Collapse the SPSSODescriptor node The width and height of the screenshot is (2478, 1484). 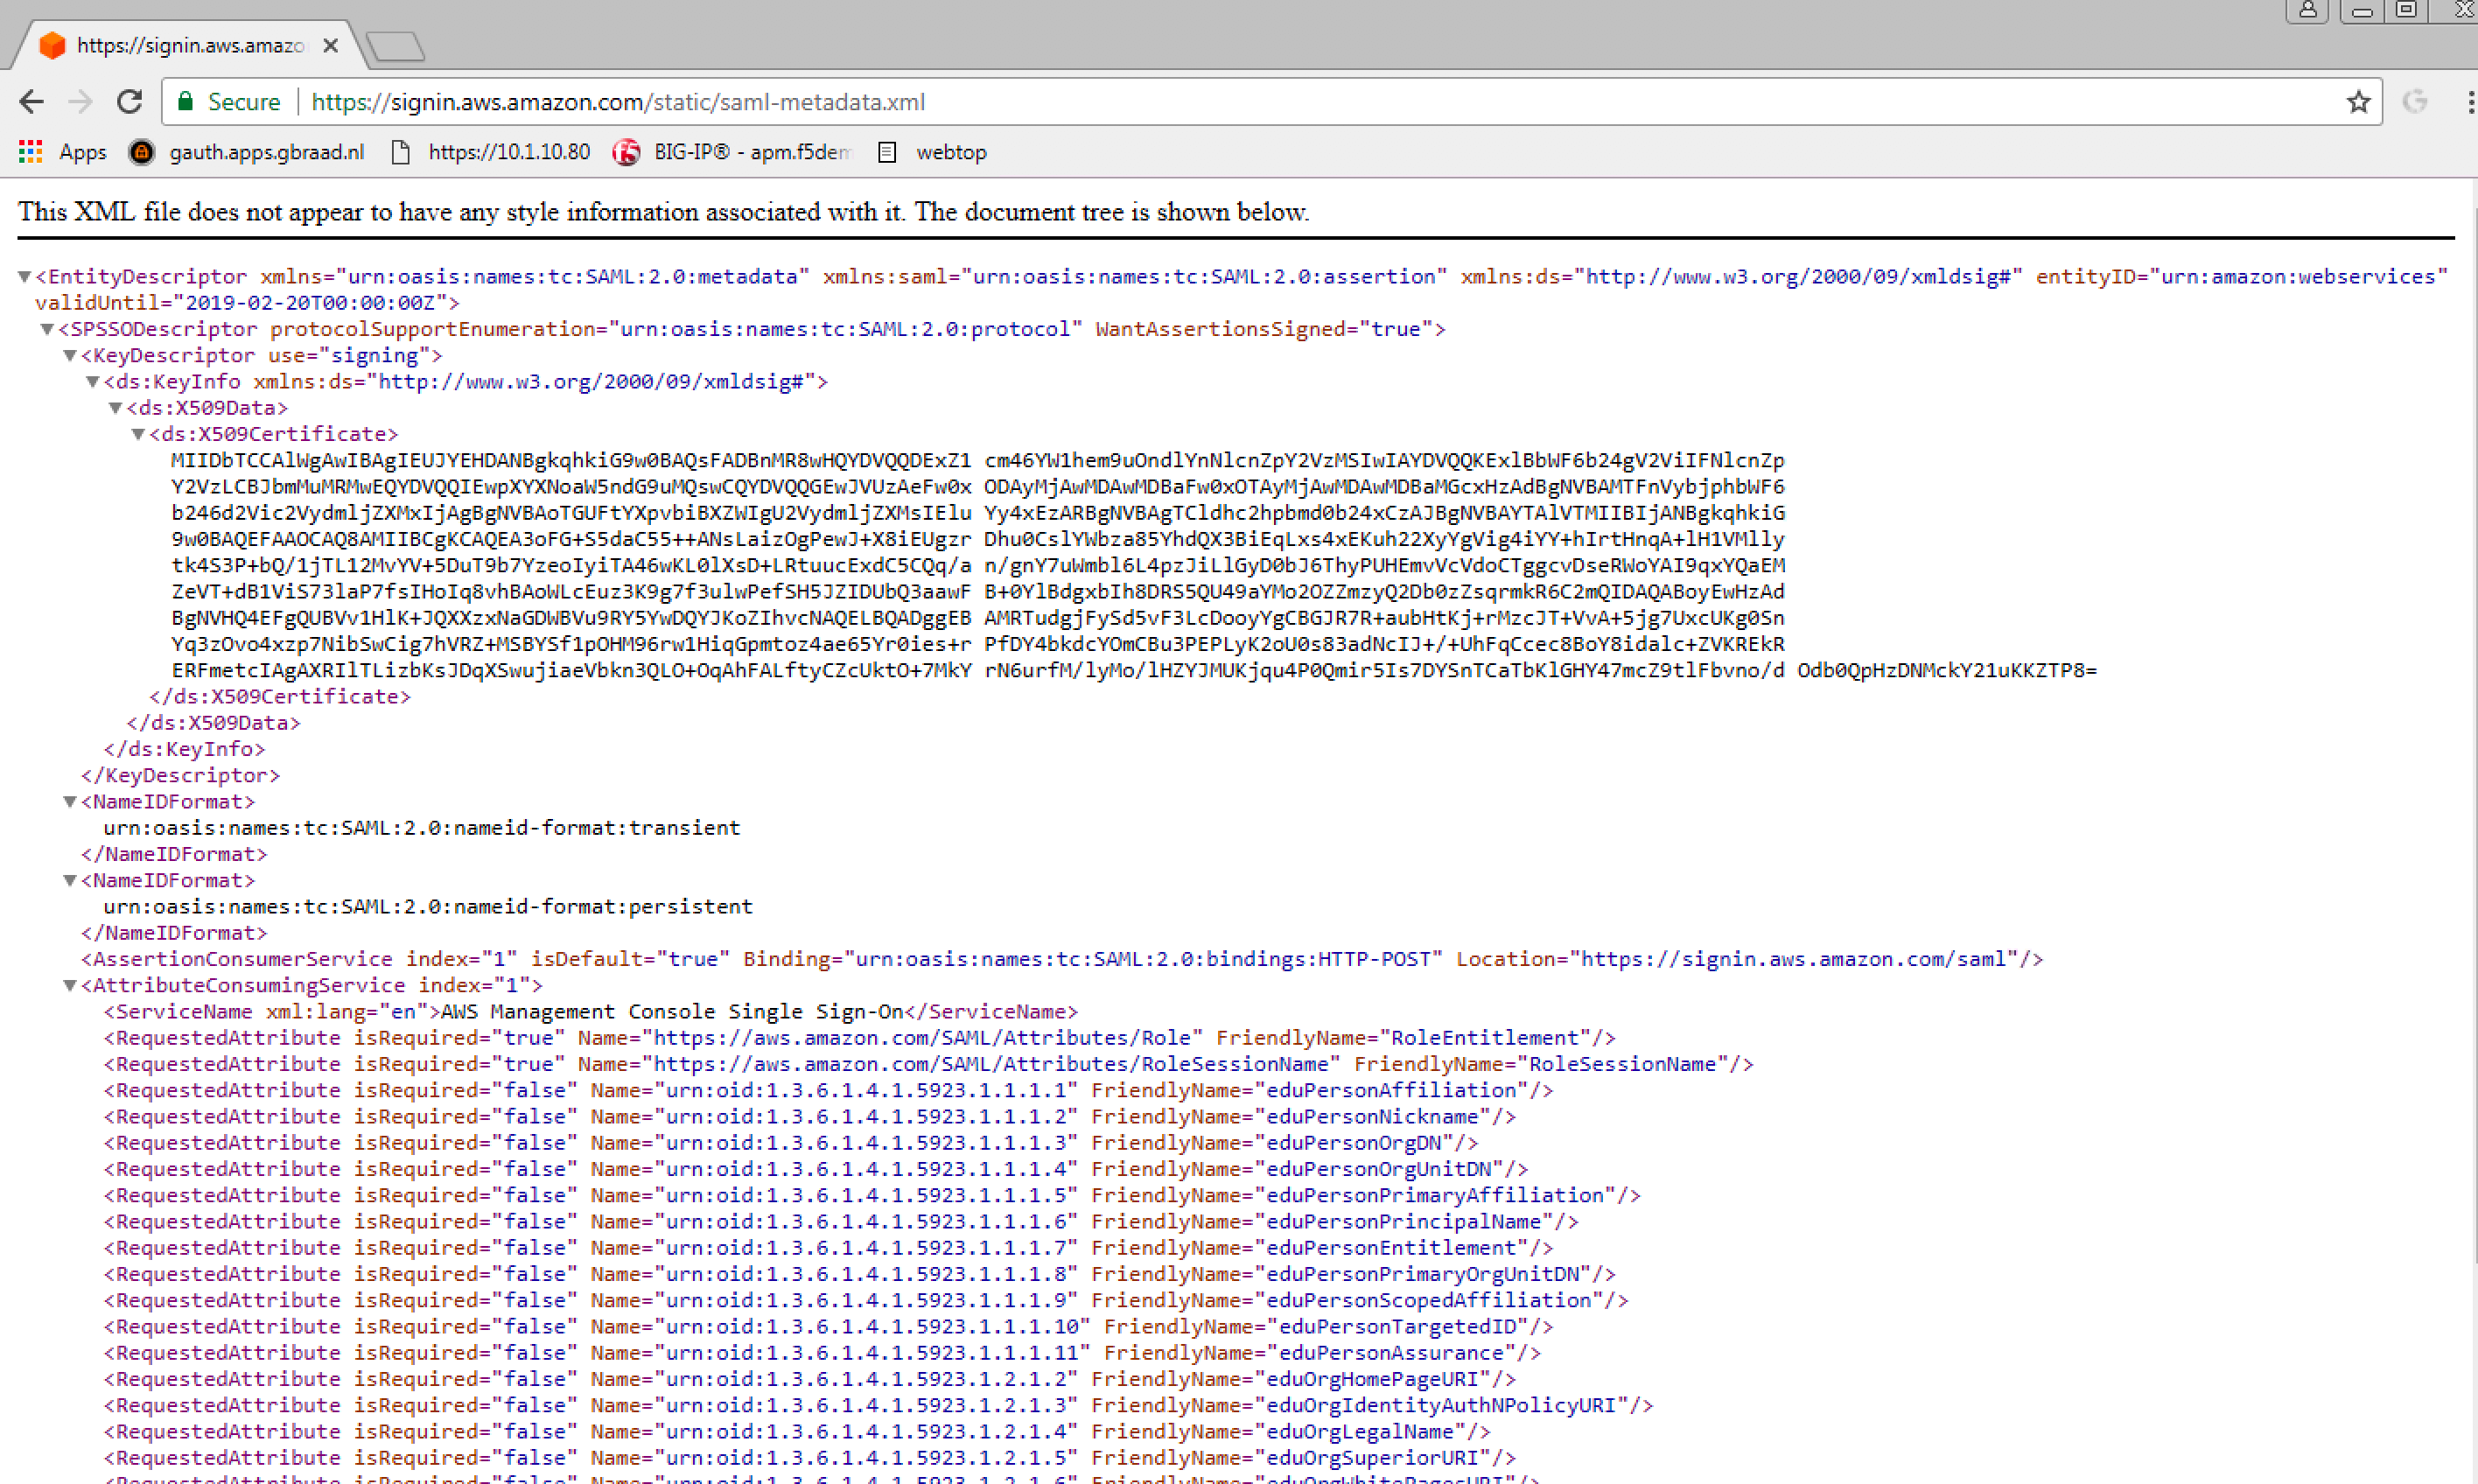(47, 329)
